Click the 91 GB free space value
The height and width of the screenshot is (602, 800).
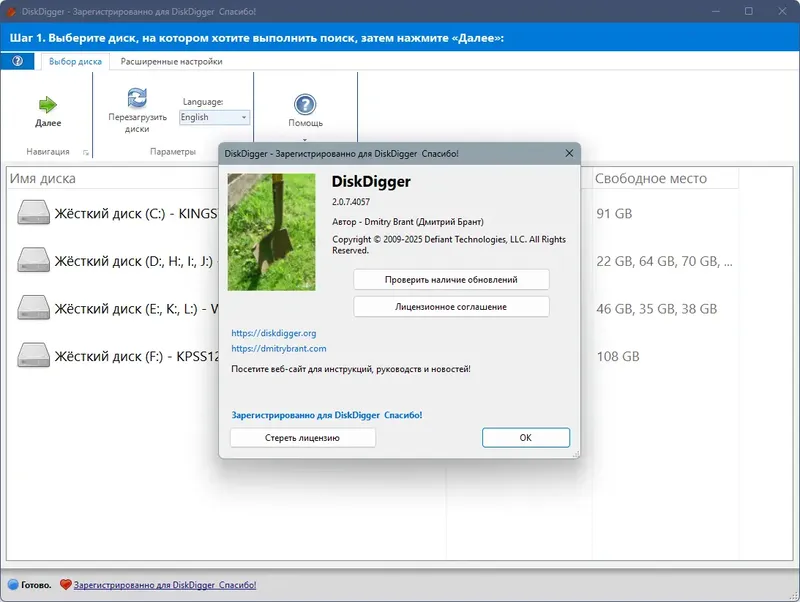tap(614, 213)
